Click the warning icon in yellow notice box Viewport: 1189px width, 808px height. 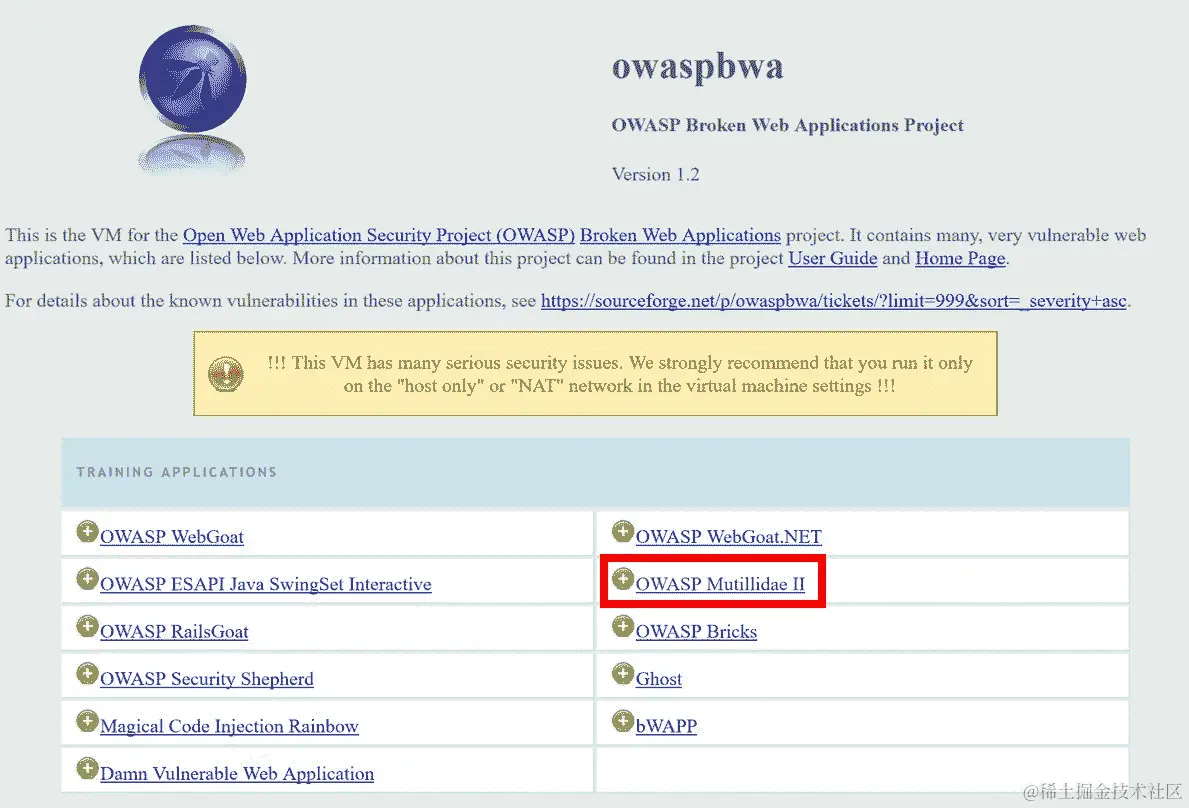coord(226,374)
